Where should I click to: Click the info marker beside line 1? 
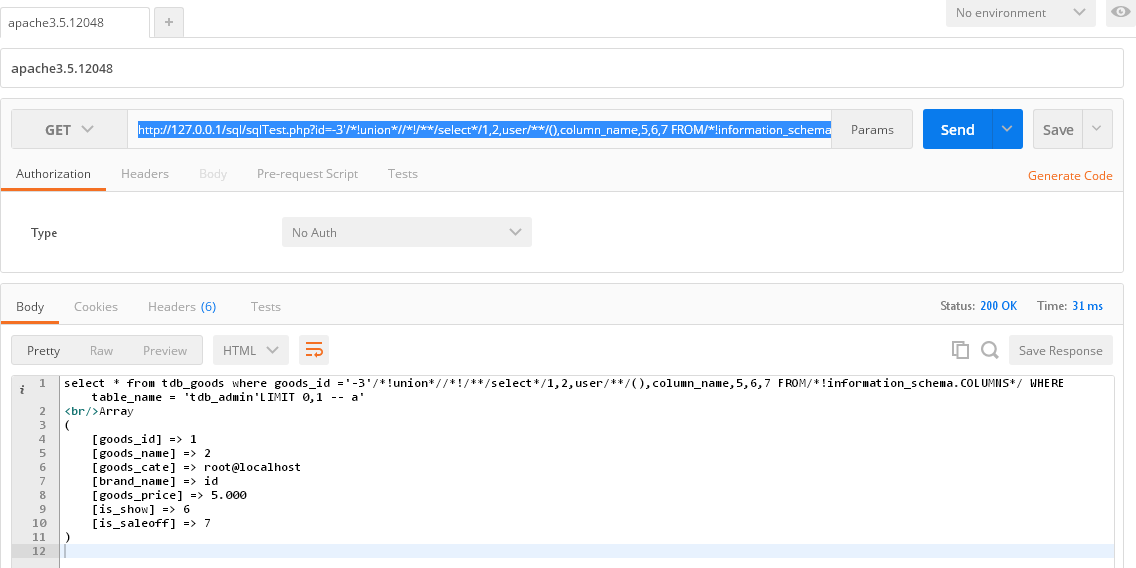(22, 389)
